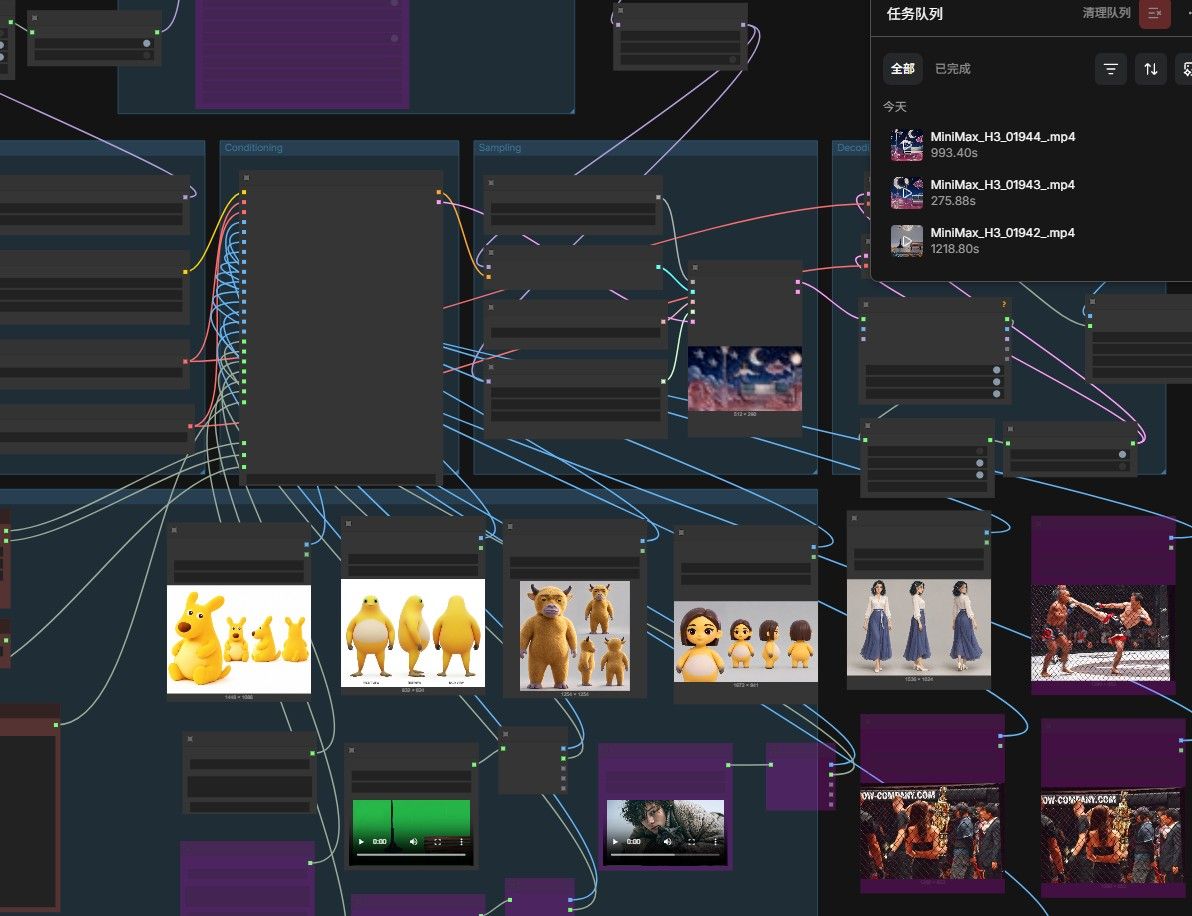Collapse the furry bull monster preview node

pyautogui.click(x=510, y=526)
